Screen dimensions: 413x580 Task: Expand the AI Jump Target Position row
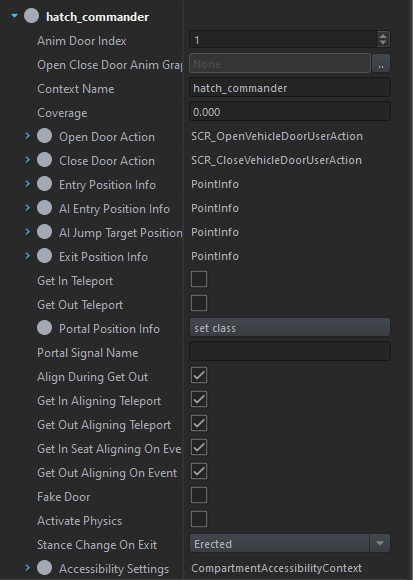27,232
